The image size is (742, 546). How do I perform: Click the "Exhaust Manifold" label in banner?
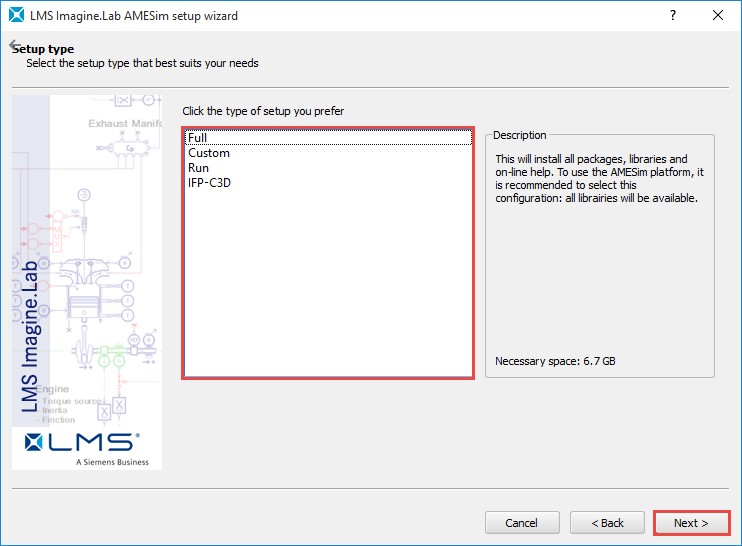tap(125, 124)
